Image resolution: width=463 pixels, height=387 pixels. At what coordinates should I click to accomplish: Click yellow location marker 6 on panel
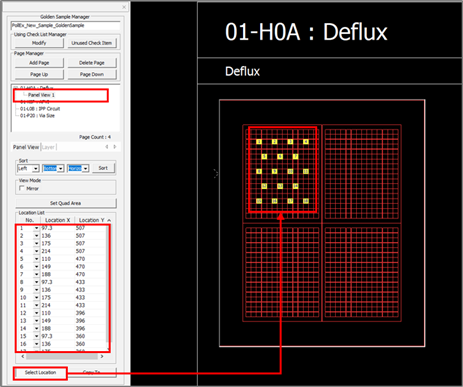280,156
